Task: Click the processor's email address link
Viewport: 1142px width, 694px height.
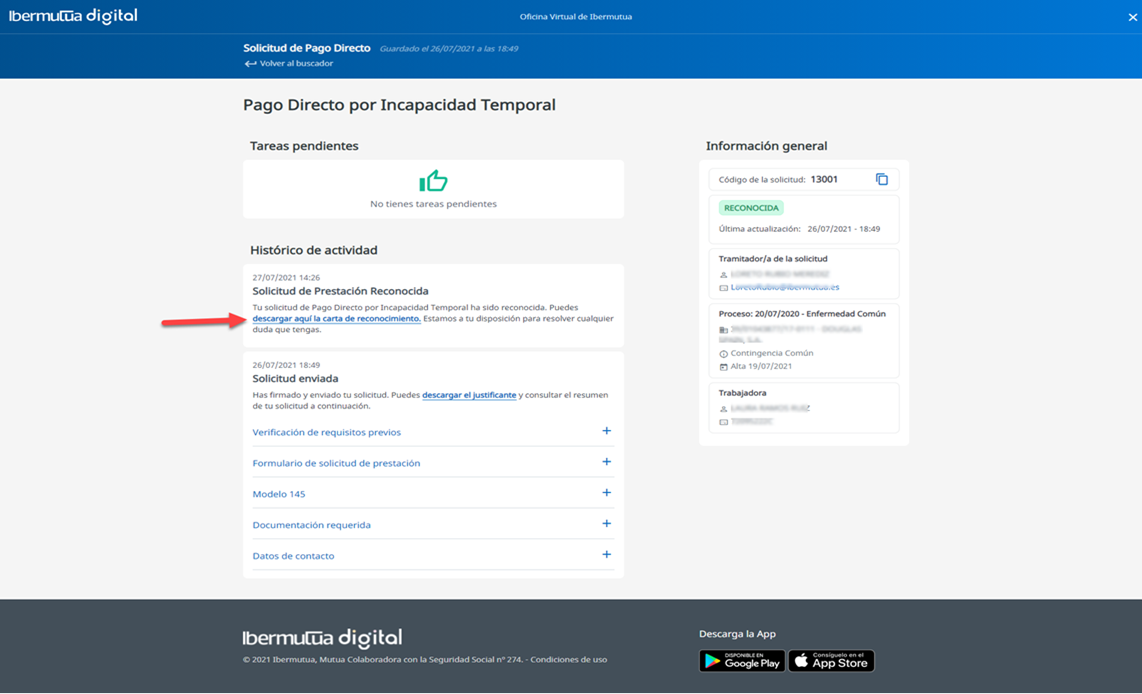Action: [x=784, y=287]
